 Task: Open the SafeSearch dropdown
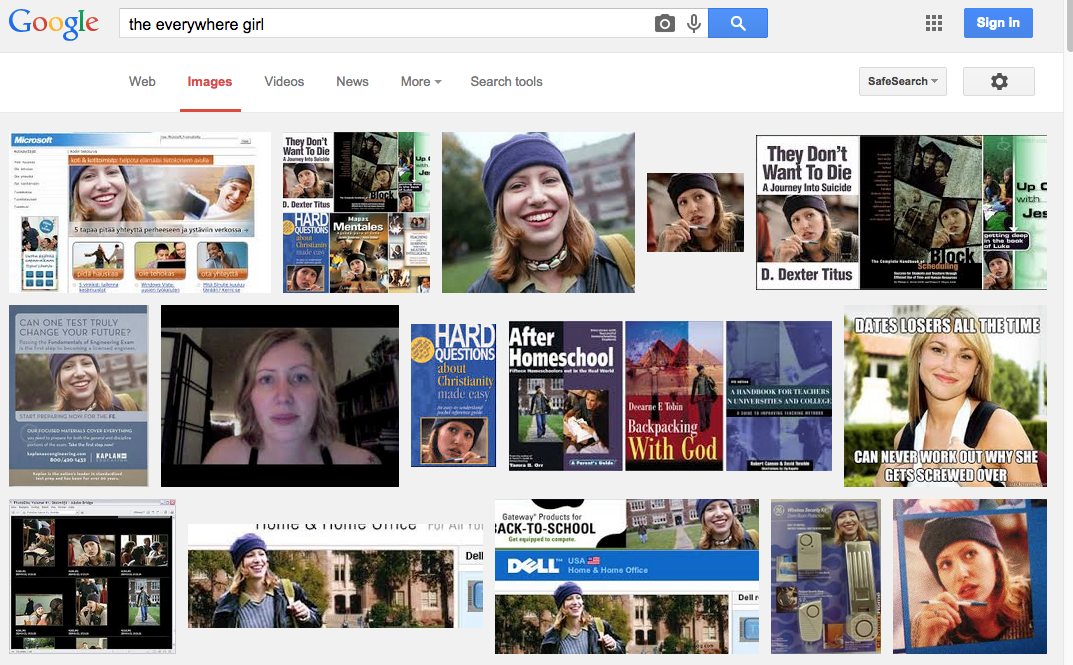(x=903, y=81)
